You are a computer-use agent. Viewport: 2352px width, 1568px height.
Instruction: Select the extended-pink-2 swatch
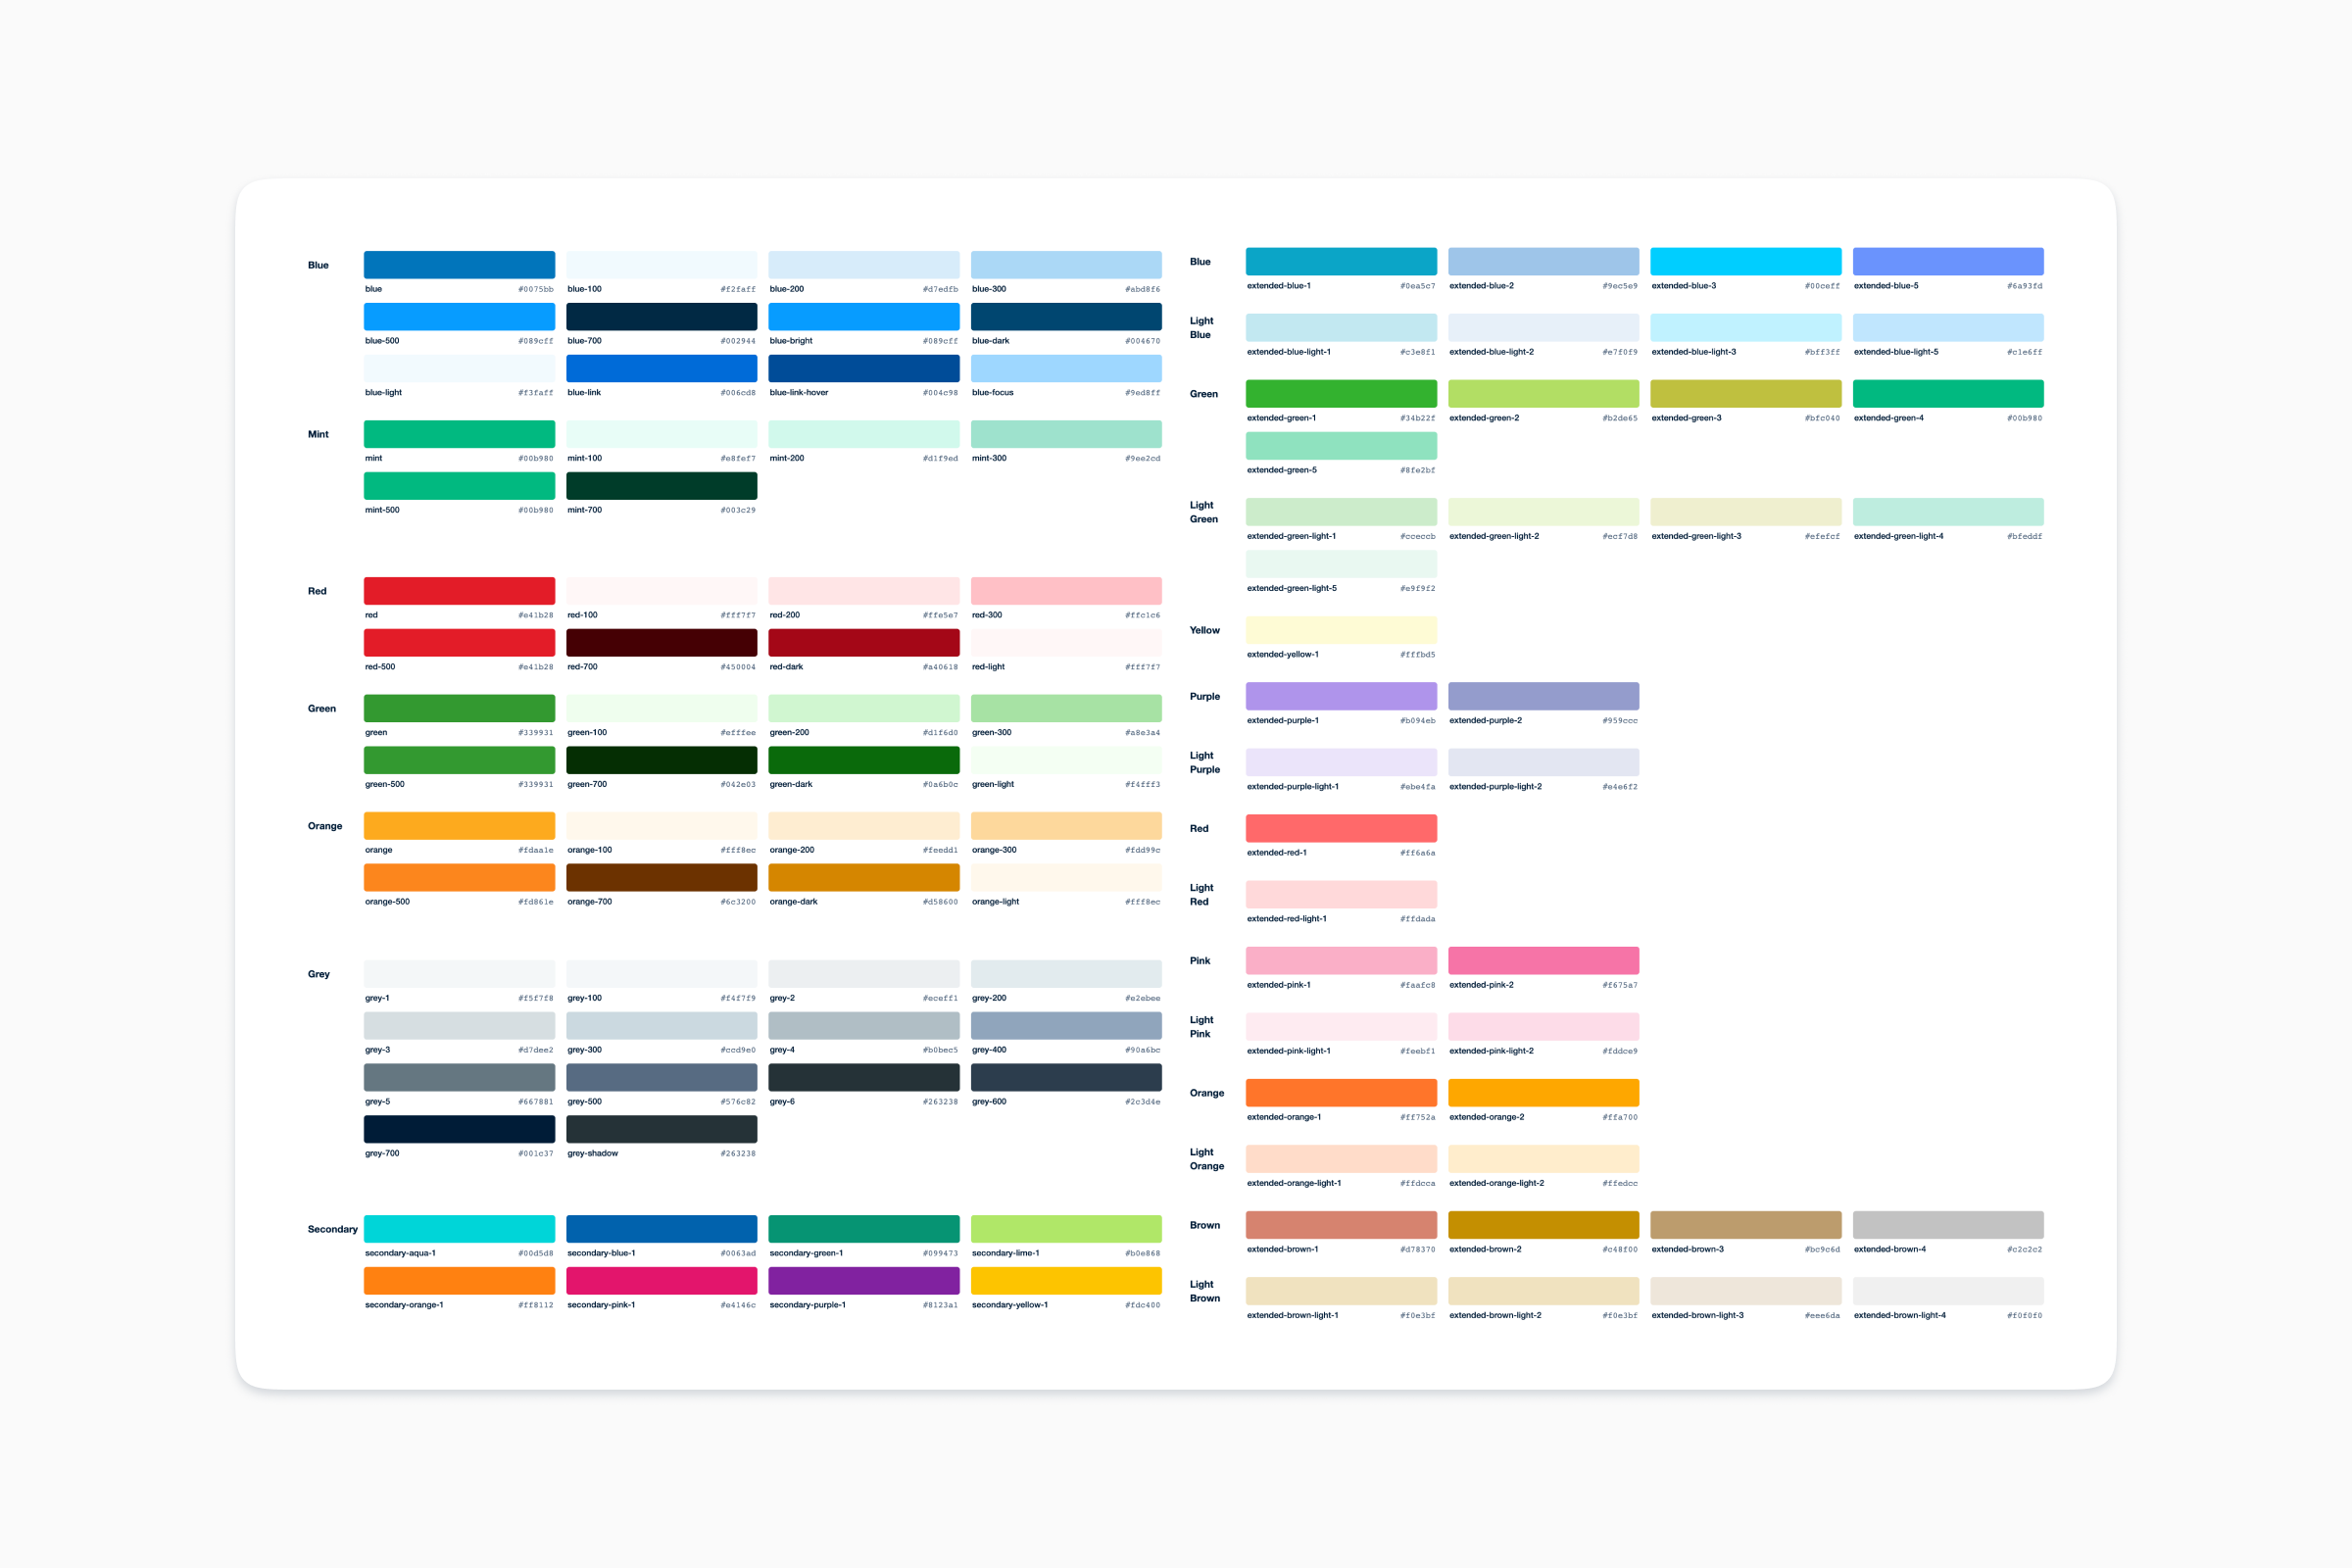(1543, 961)
